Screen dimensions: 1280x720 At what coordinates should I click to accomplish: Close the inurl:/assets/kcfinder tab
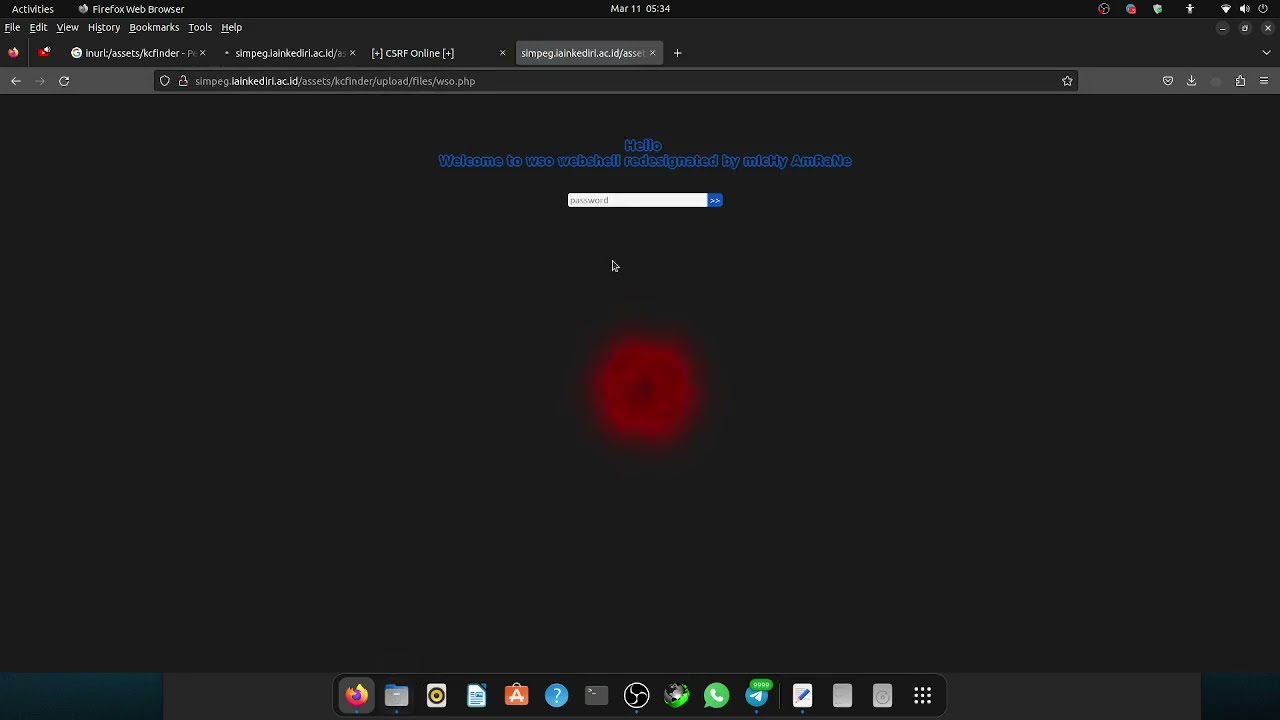(x=202, y=53)
